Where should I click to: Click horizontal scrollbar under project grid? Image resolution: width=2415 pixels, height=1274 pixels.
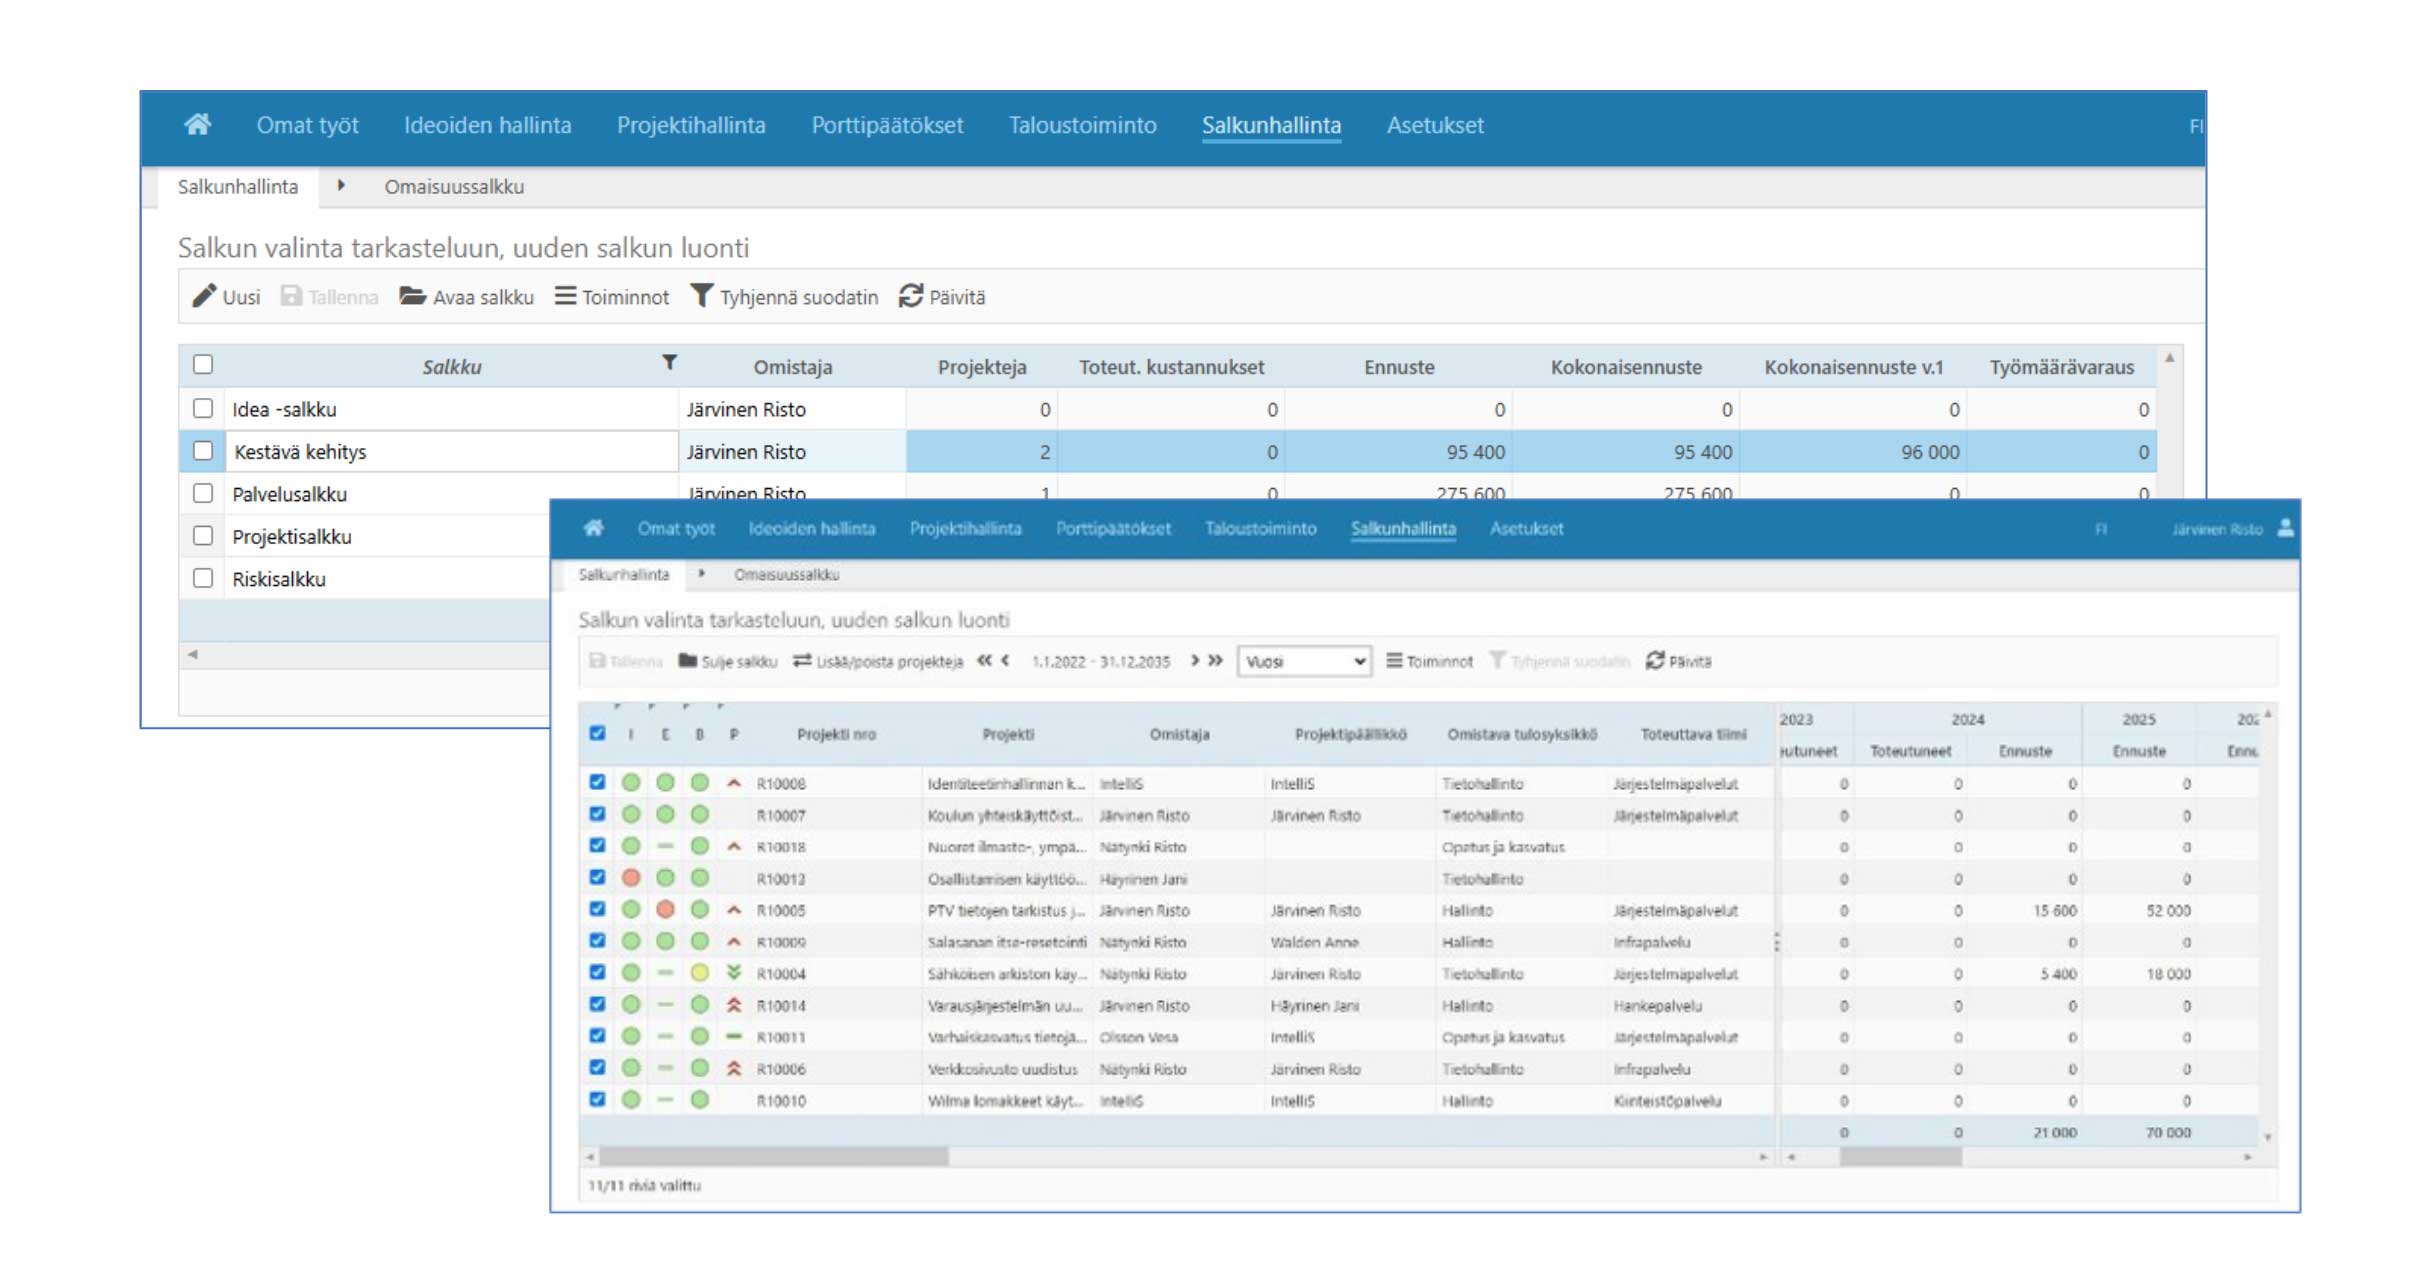click(775, 1157)
